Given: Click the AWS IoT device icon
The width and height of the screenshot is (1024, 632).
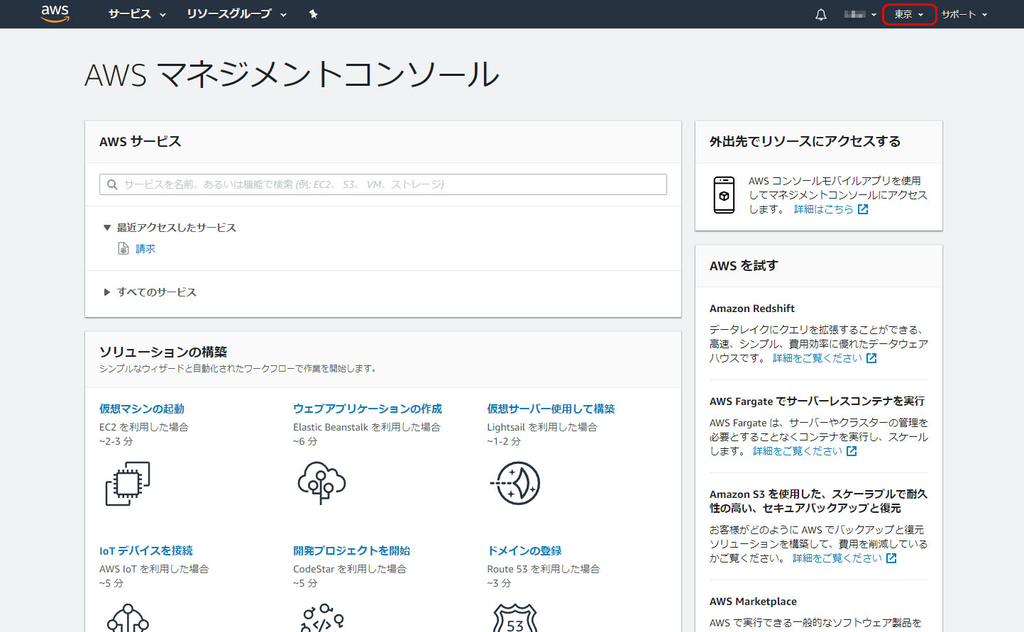Looking at the screenshot, I should point(127,618).
